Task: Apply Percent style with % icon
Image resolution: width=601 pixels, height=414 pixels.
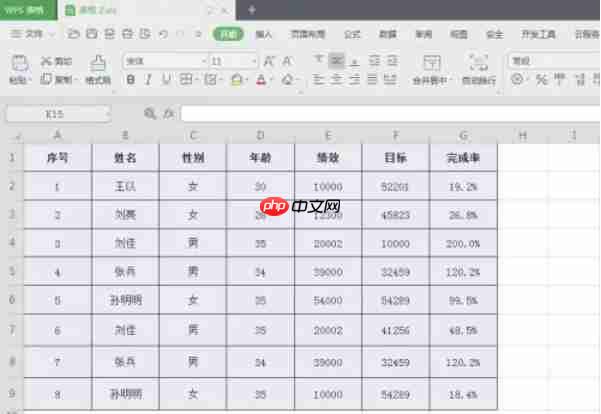Action: click(541, 80)
